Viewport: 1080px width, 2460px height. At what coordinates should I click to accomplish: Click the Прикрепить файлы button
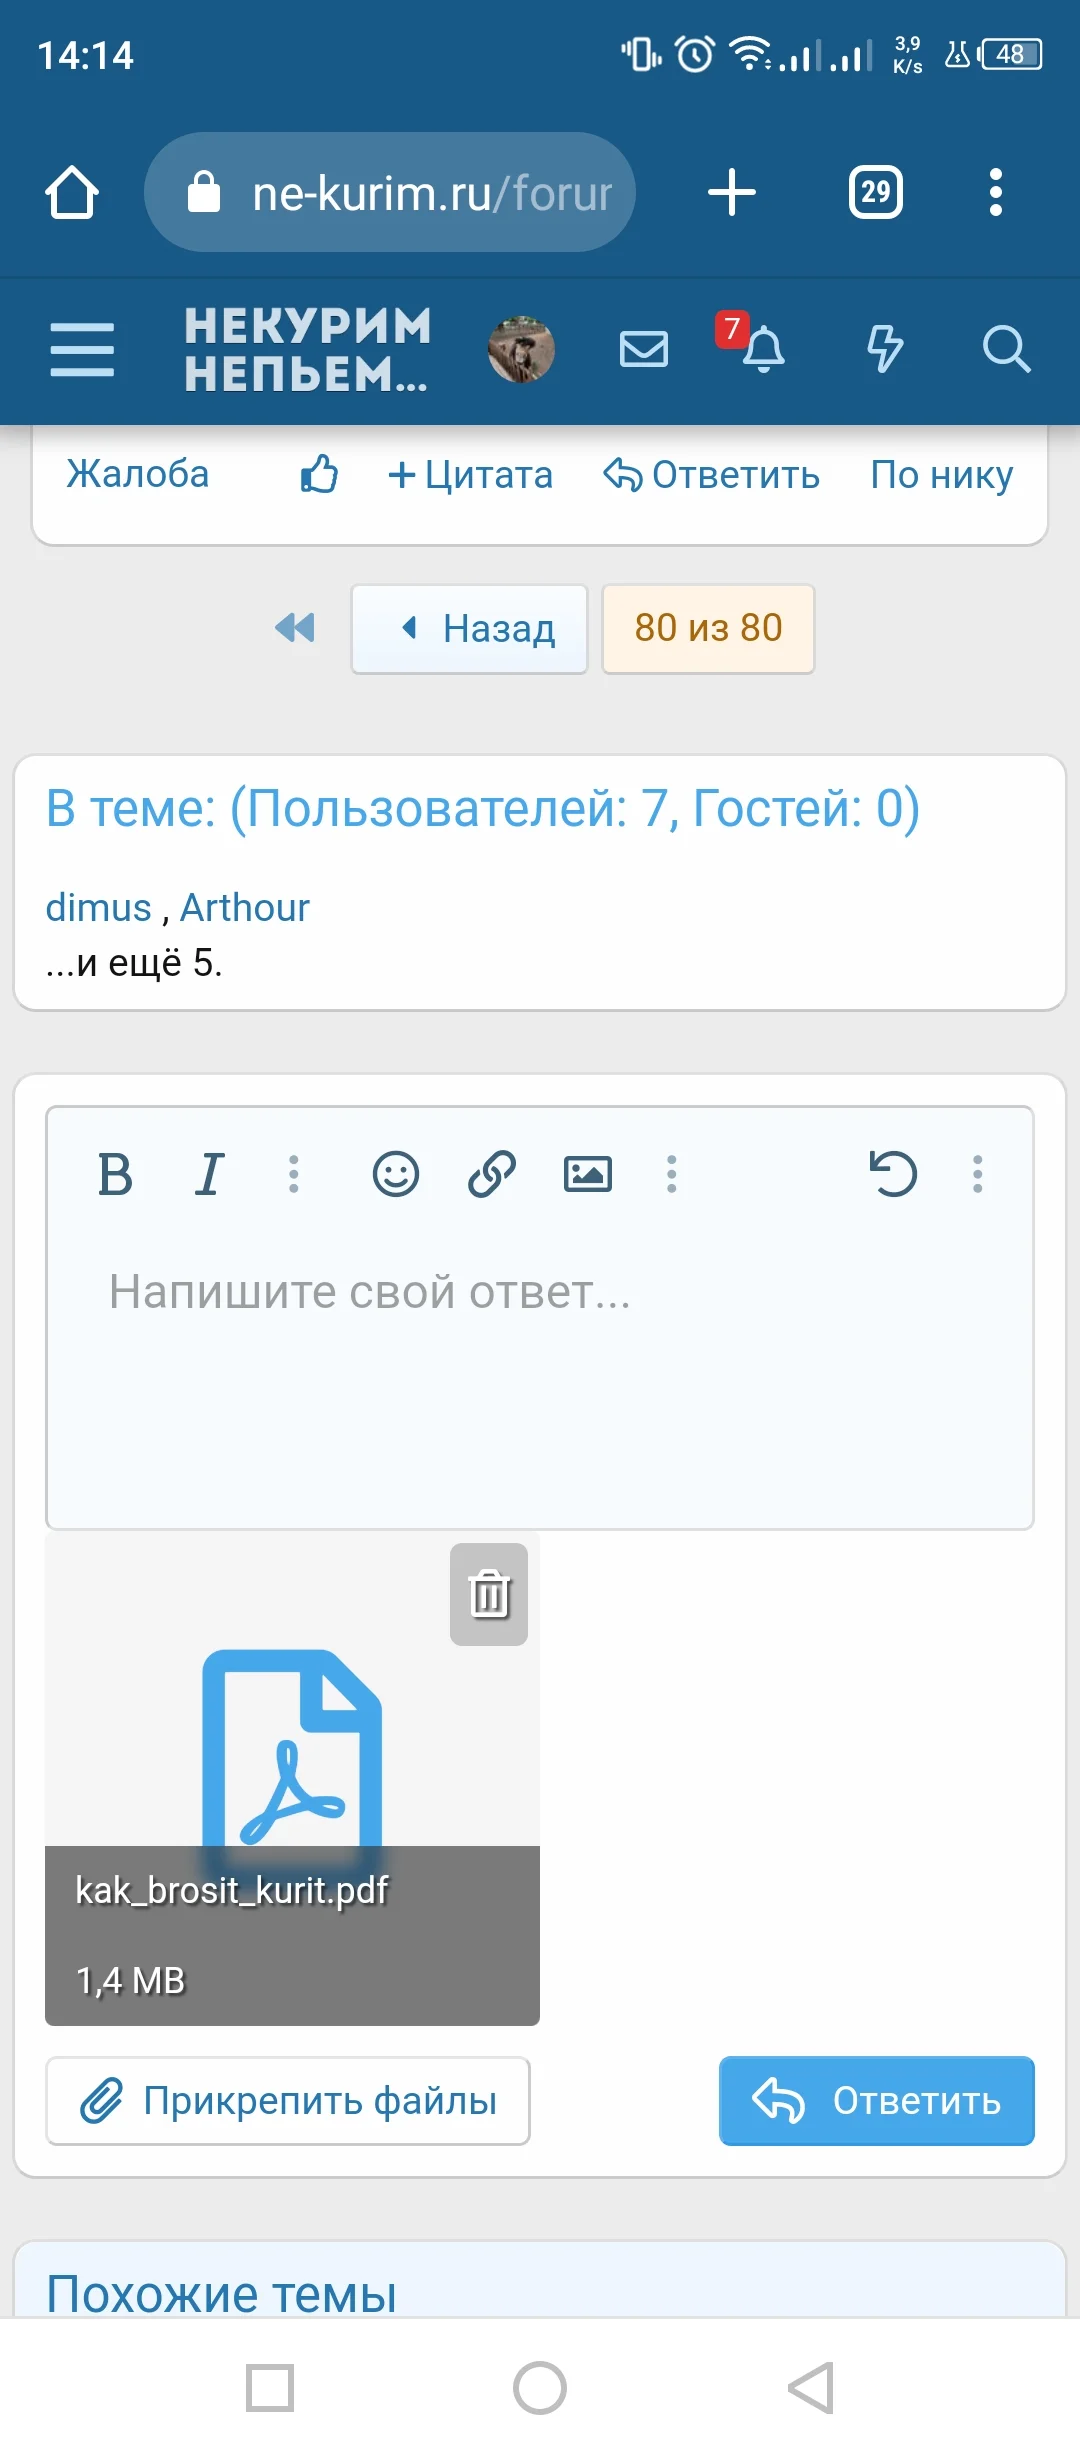coord(288,2101)
